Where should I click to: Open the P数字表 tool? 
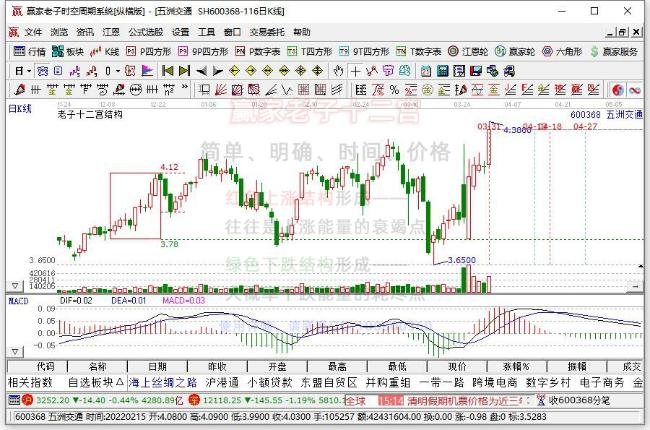click(x=257, y=51)
